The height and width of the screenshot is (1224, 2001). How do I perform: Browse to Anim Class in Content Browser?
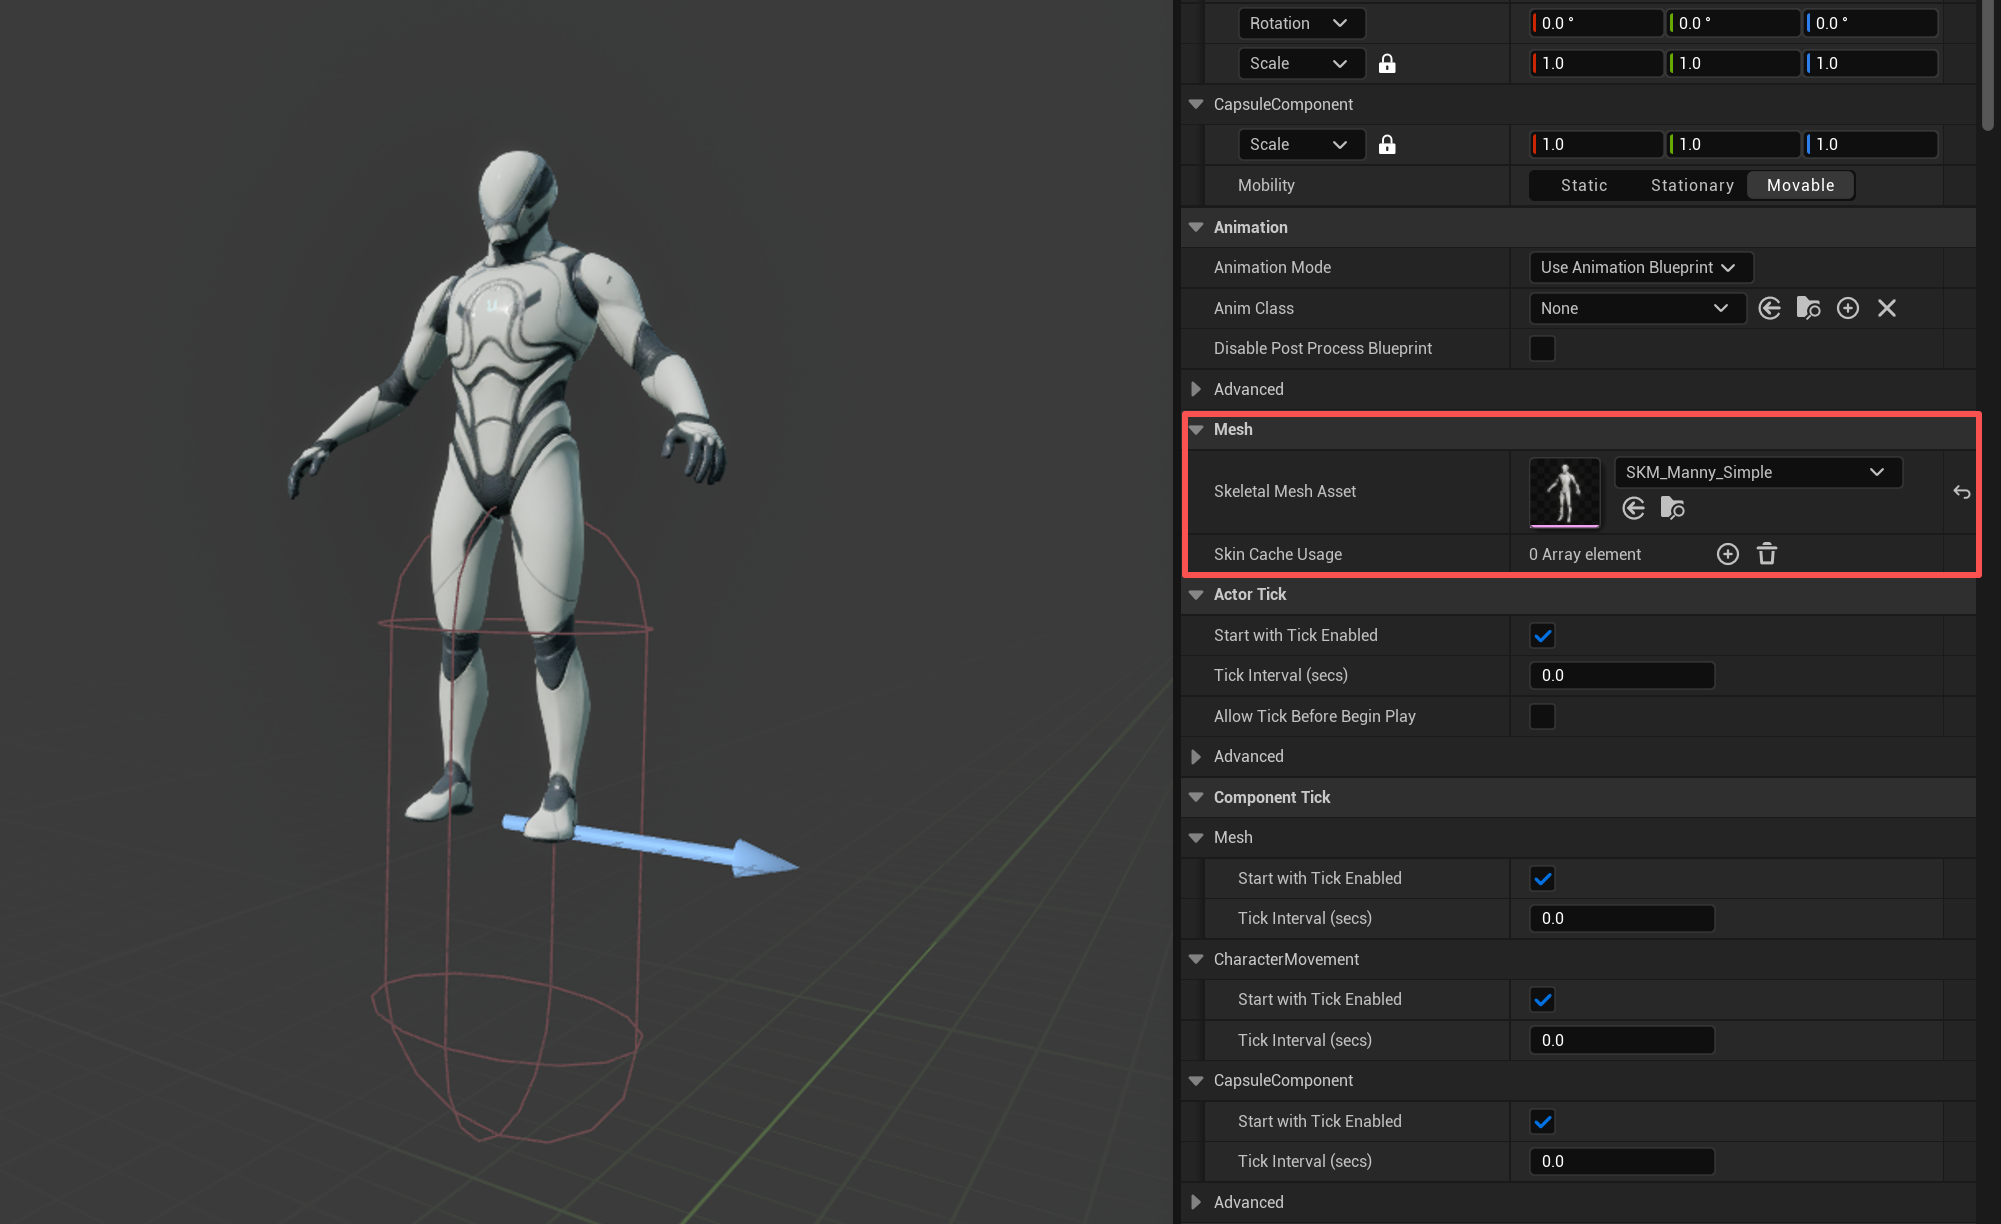pos(1808,308)
